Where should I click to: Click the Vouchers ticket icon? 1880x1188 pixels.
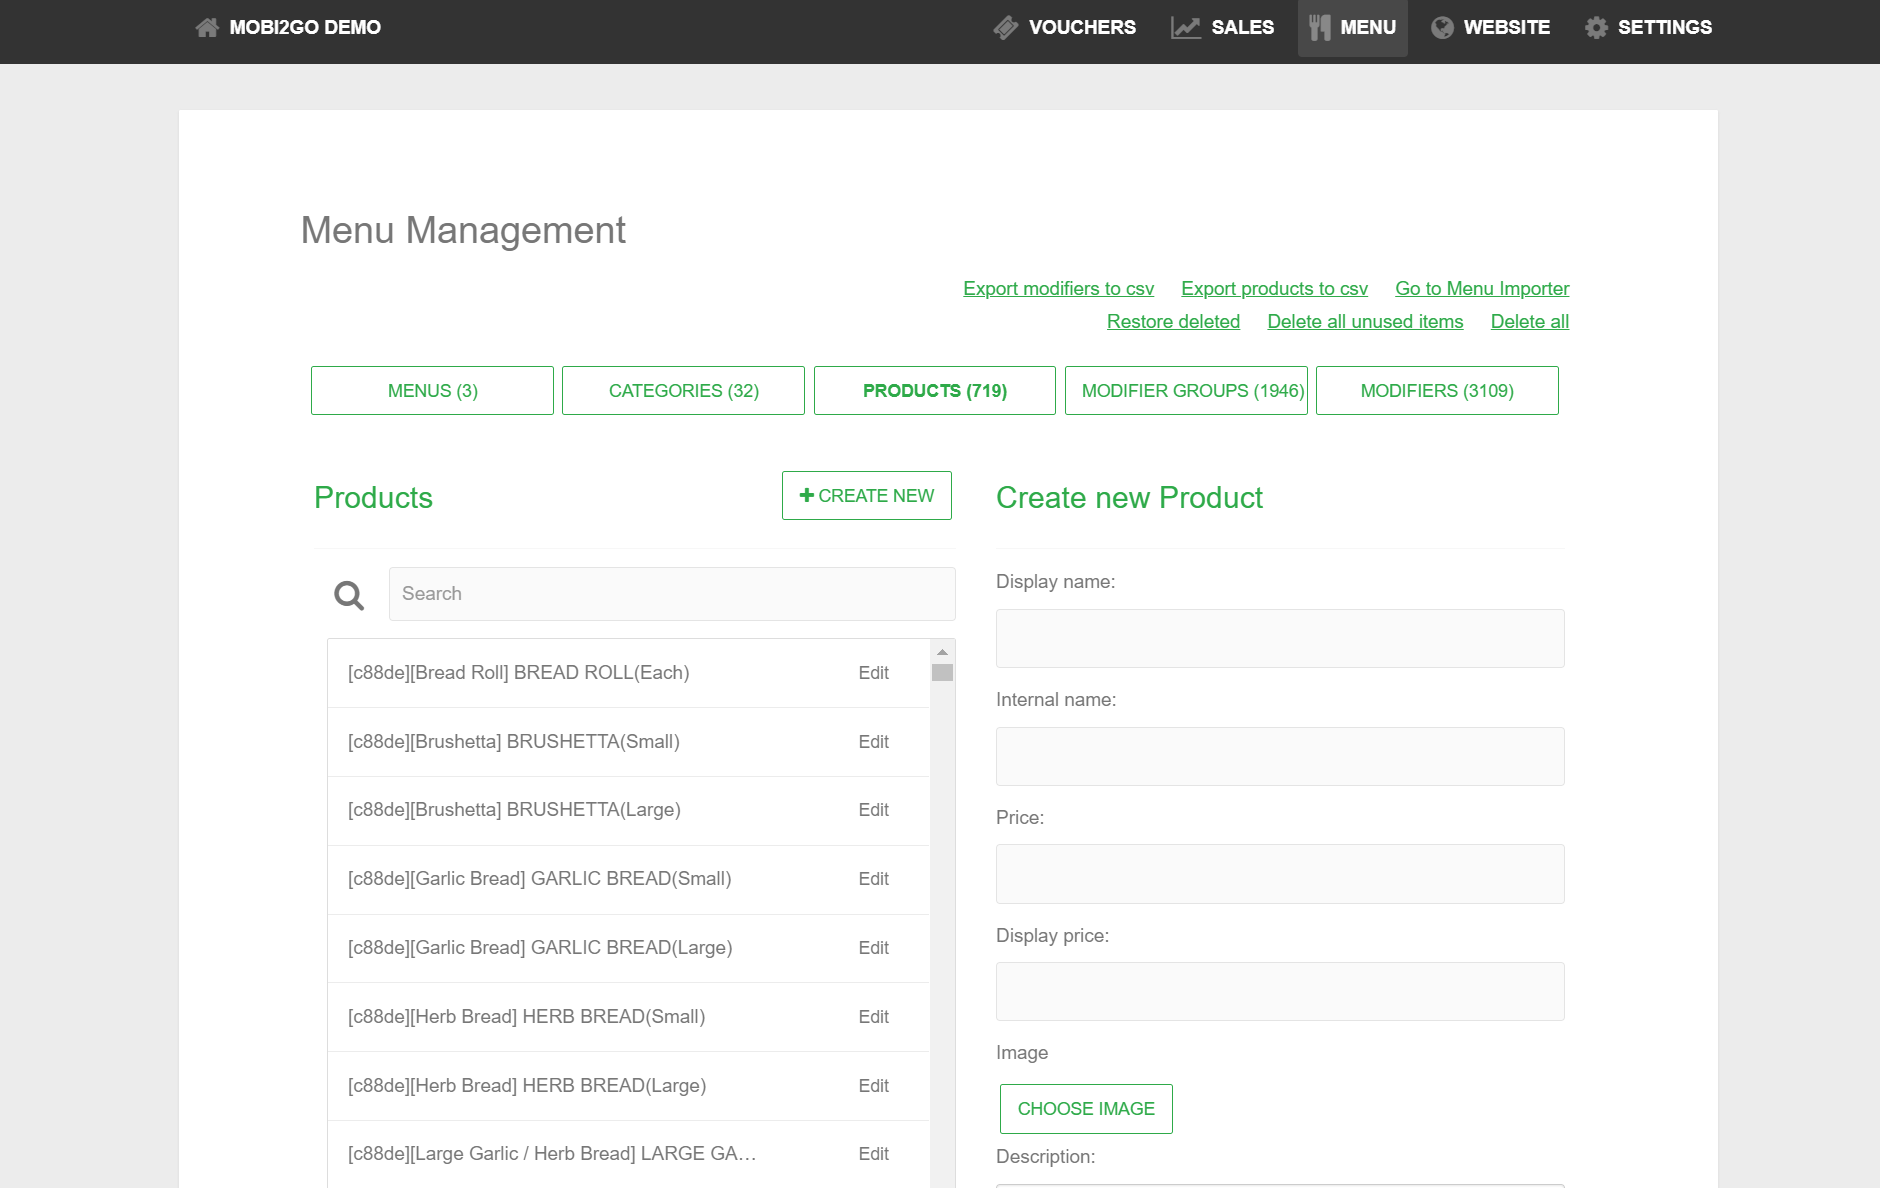(1005, 27)
